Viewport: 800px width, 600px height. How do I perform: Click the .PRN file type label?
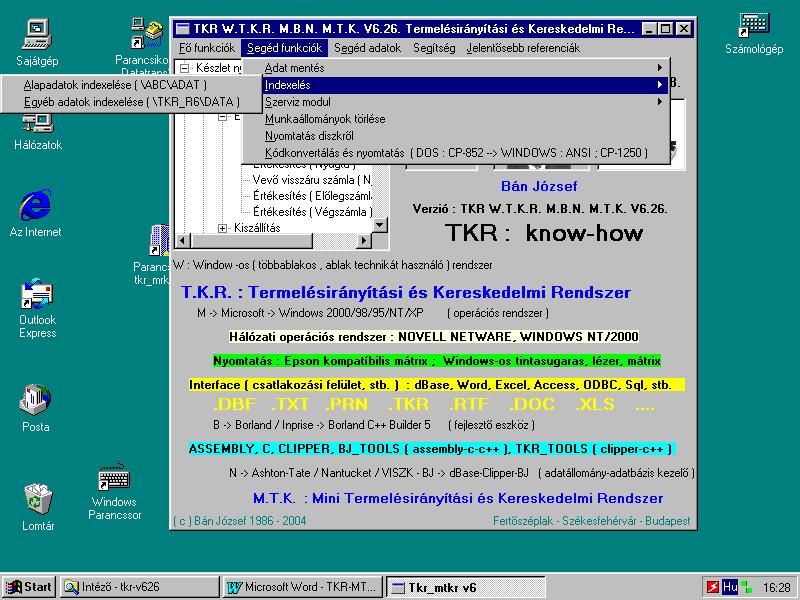[346, 404]
